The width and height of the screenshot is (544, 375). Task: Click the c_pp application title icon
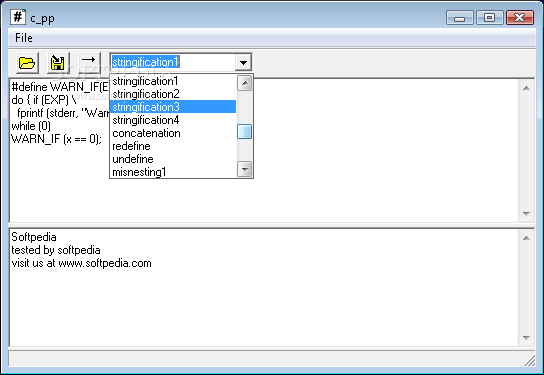18,17
